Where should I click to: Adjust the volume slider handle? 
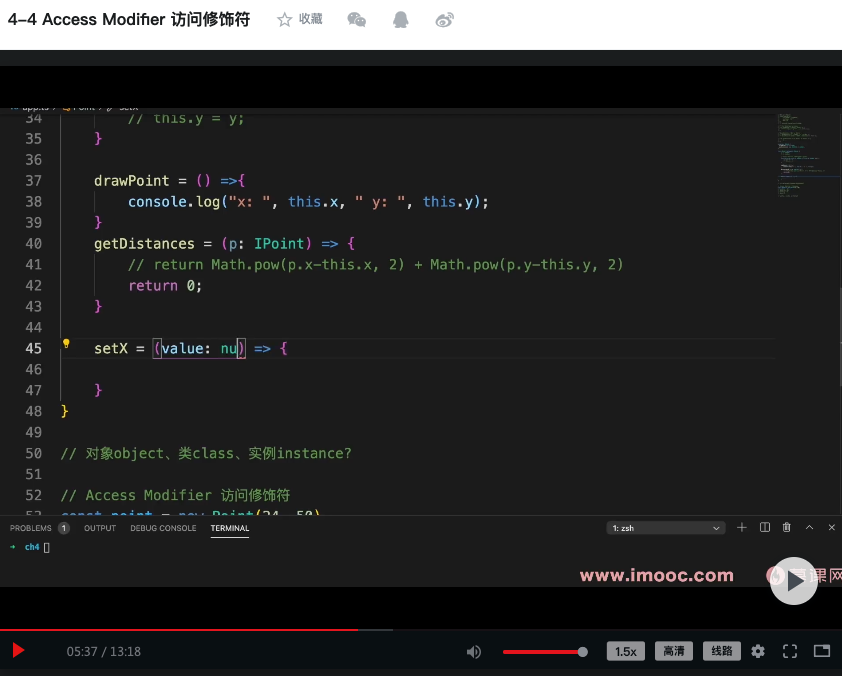583,652
